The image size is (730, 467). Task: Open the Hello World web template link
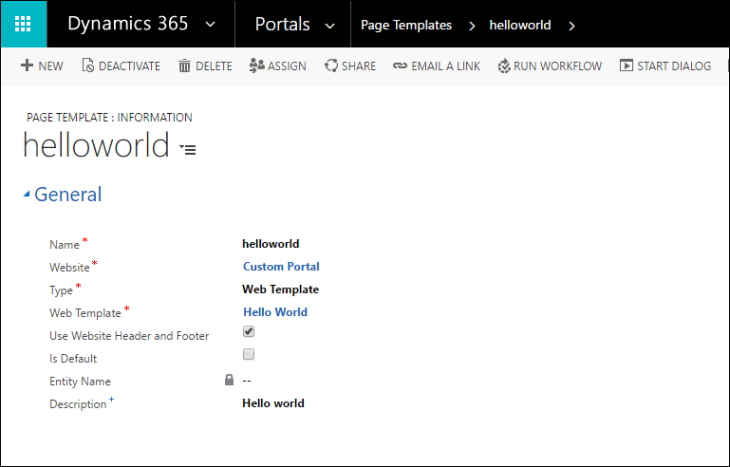pyautogui.click(x=275, y=312)
